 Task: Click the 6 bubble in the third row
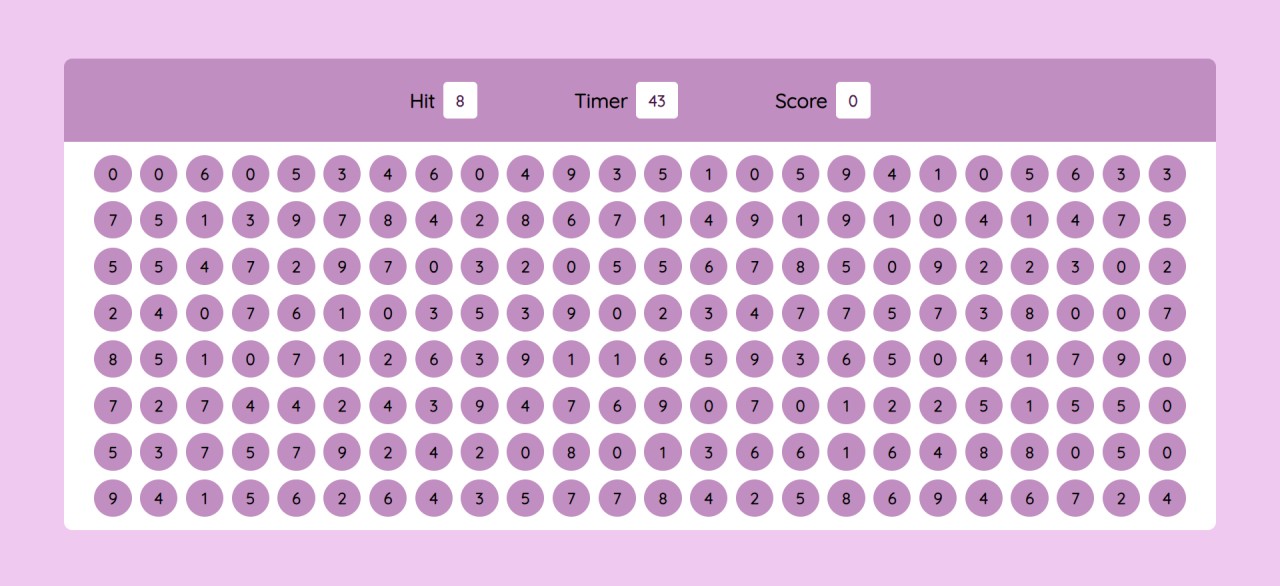[709, 266]
